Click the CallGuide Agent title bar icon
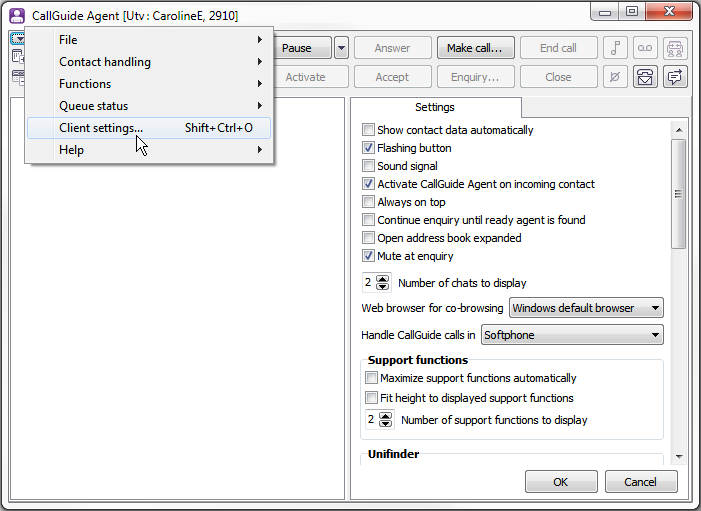701x511 pixels. 17,16
